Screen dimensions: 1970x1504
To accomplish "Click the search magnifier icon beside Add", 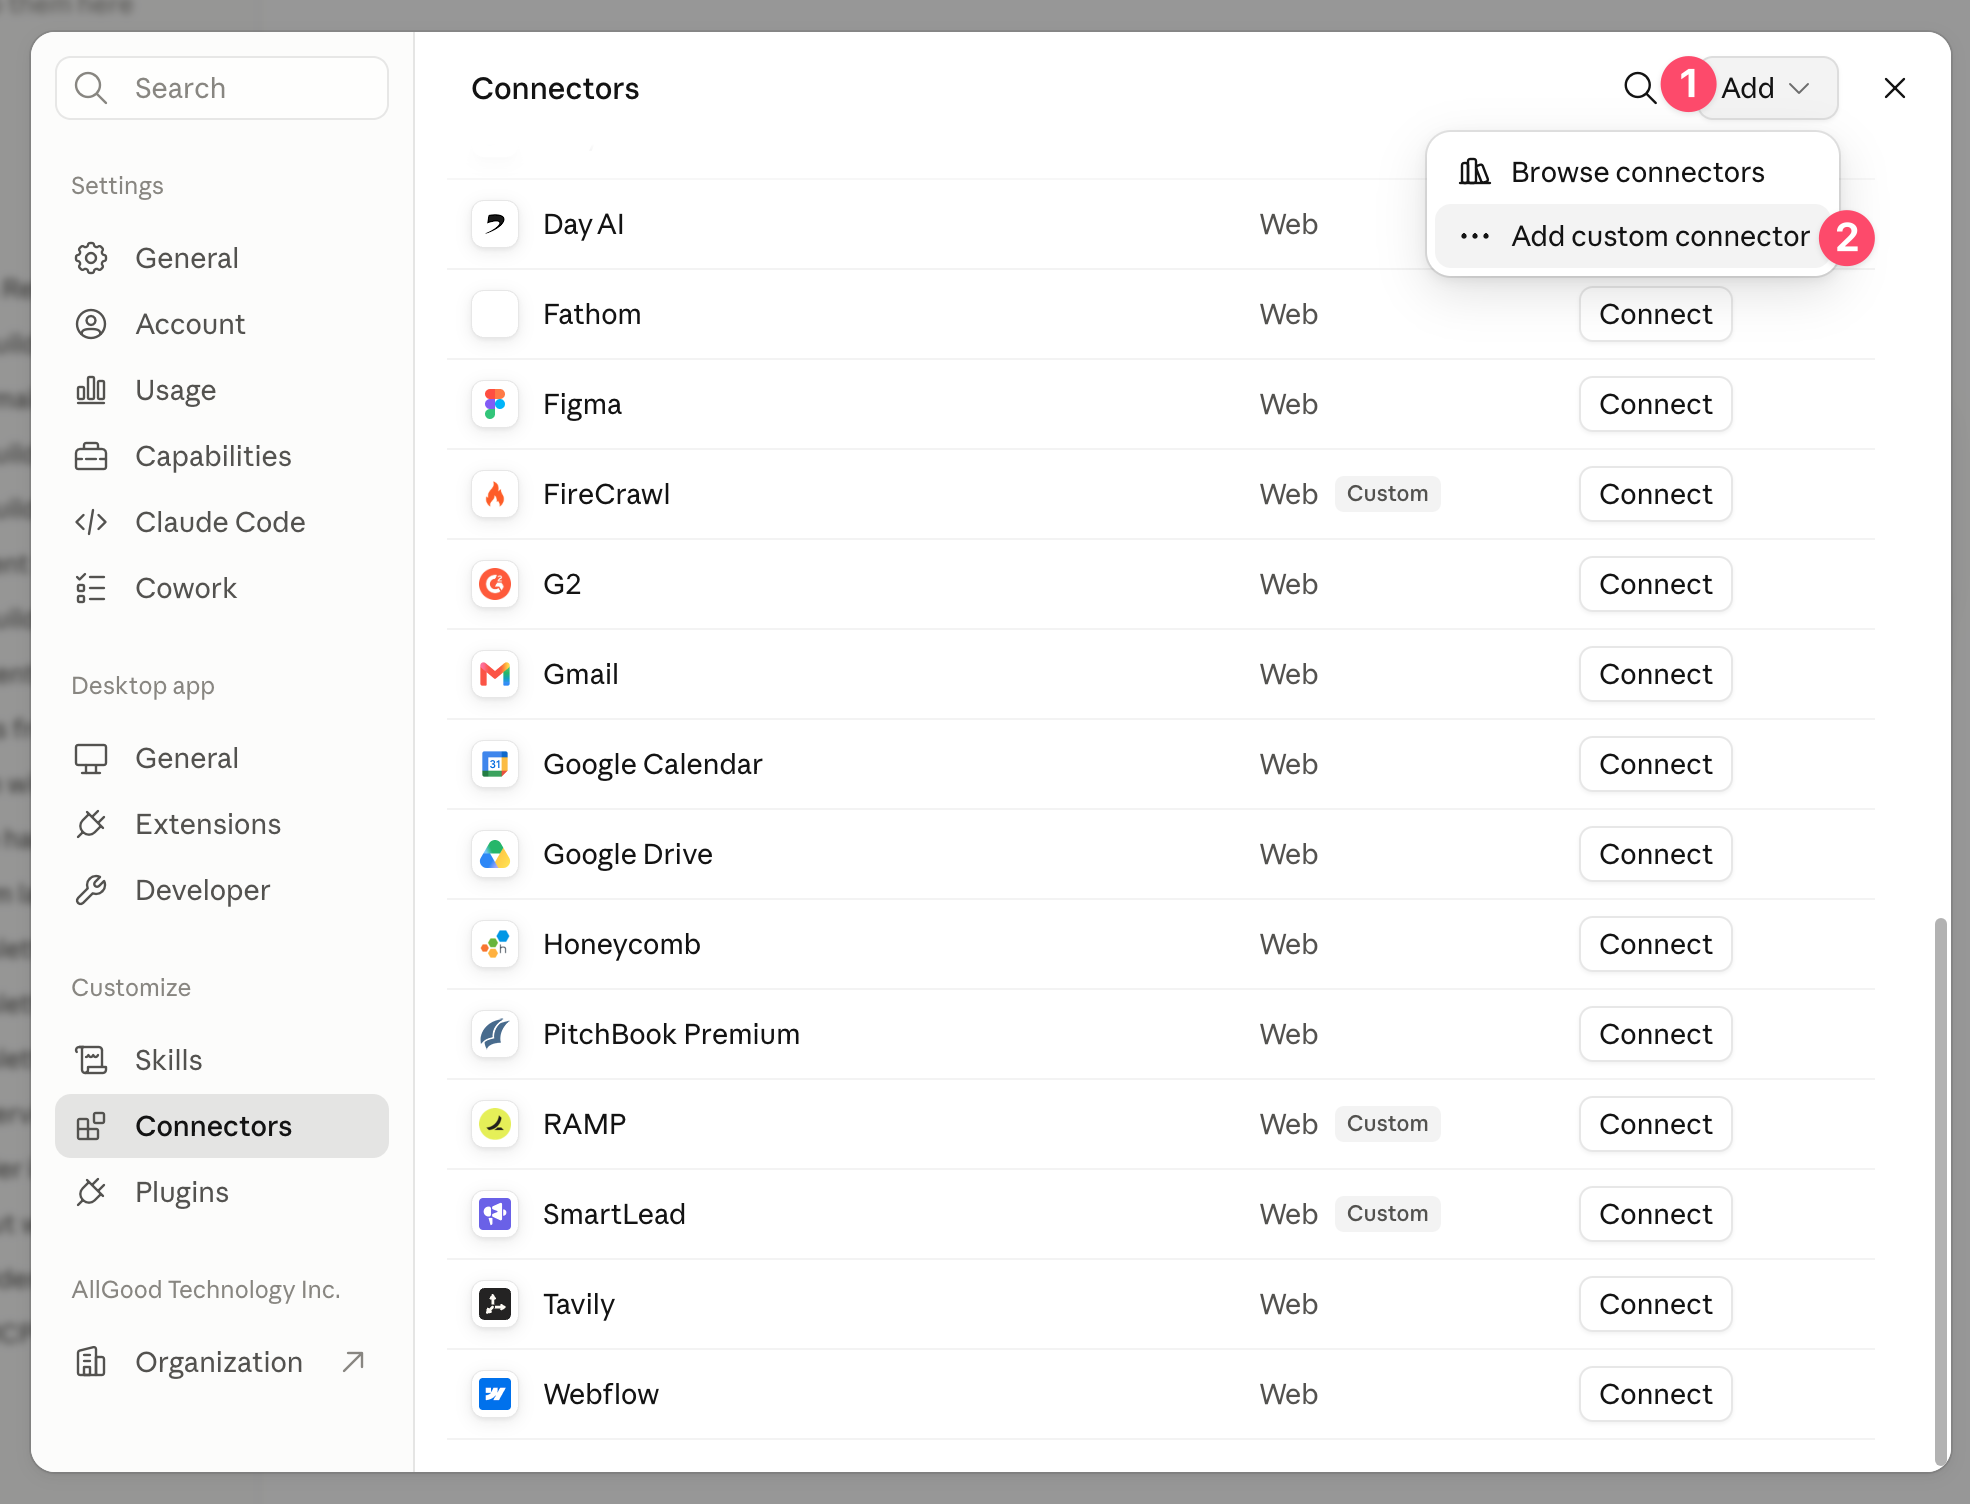I will point(1639,88).
